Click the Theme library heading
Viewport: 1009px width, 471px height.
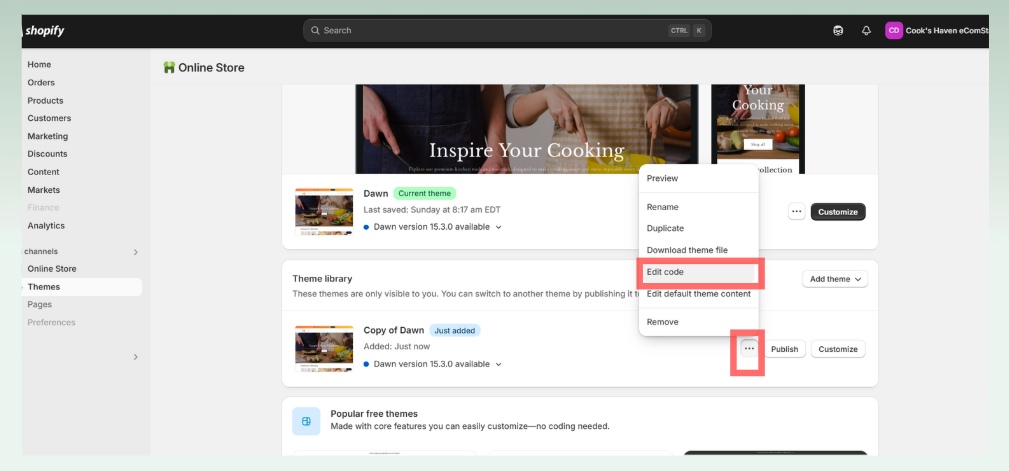322,279
